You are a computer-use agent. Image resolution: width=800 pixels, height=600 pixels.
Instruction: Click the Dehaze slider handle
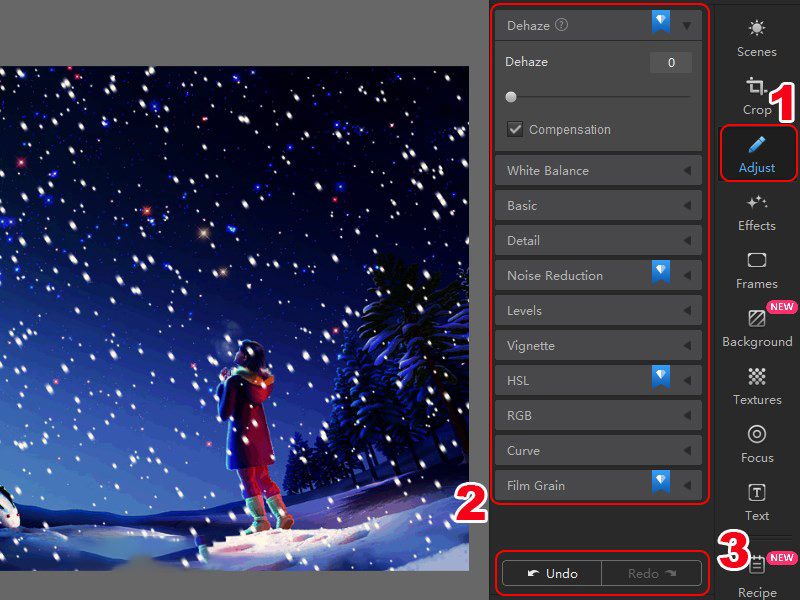[511, 97]
